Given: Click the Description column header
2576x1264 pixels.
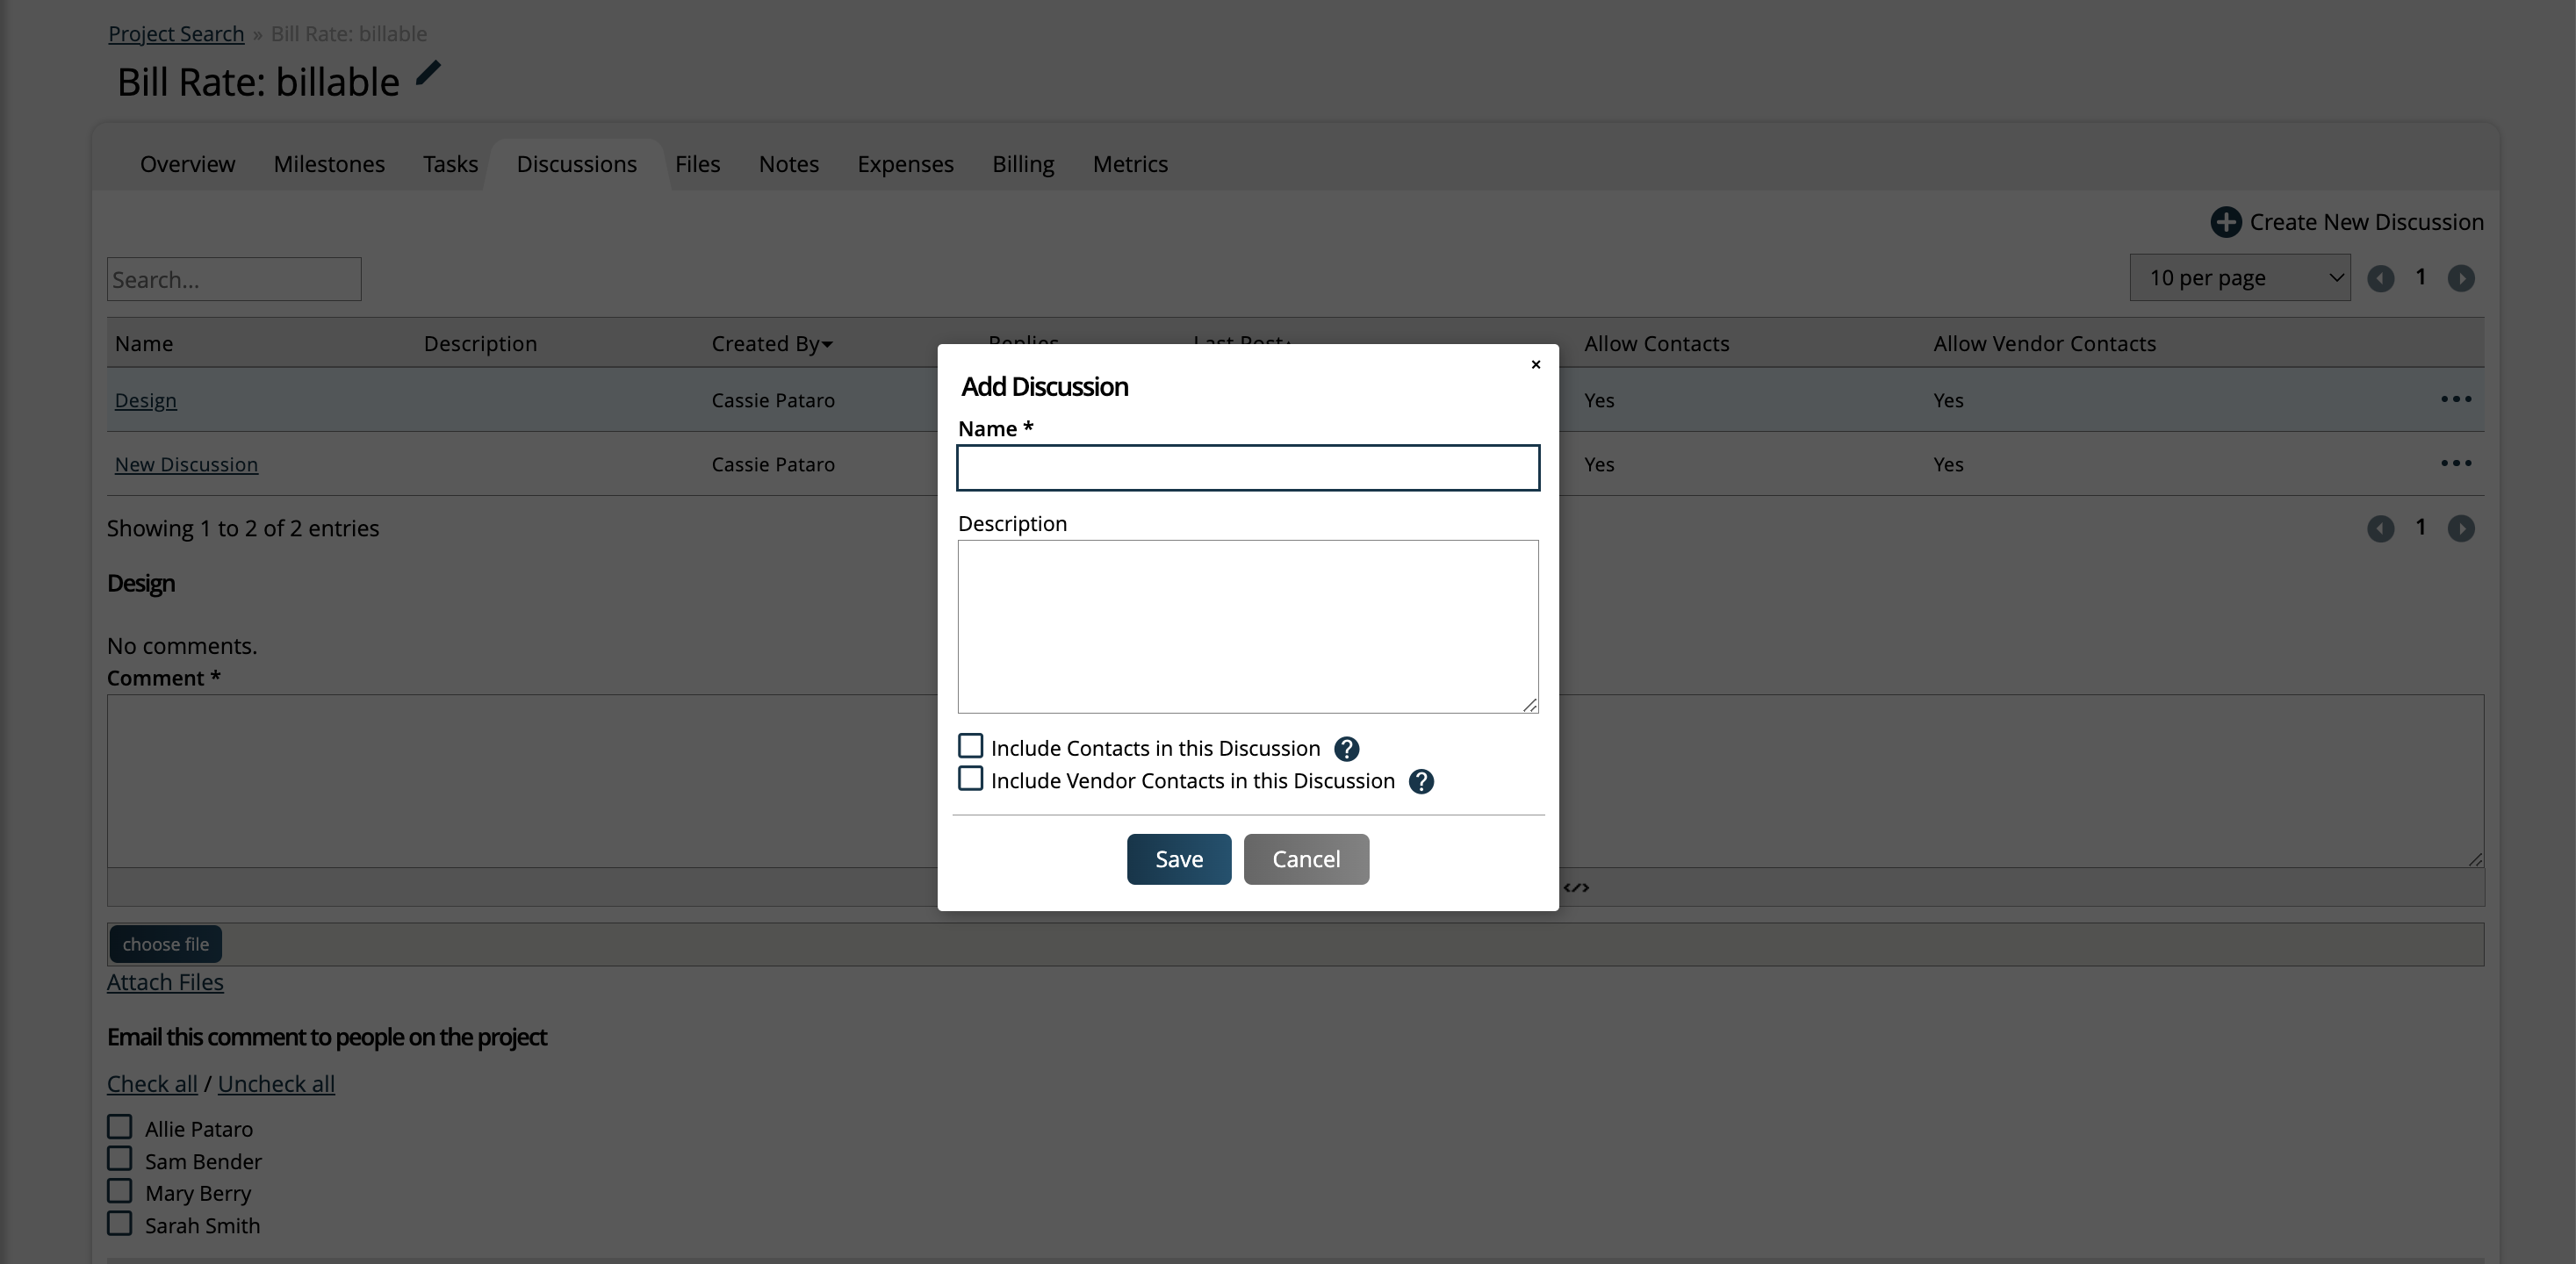Looking at the screenshot, I should 480,344.
